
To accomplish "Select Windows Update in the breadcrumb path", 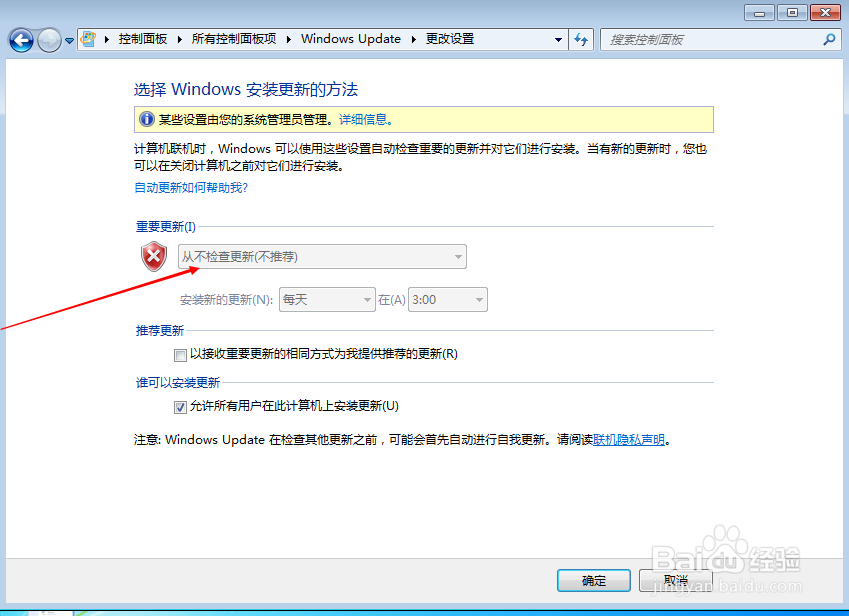I will click(x=351, y=39).
